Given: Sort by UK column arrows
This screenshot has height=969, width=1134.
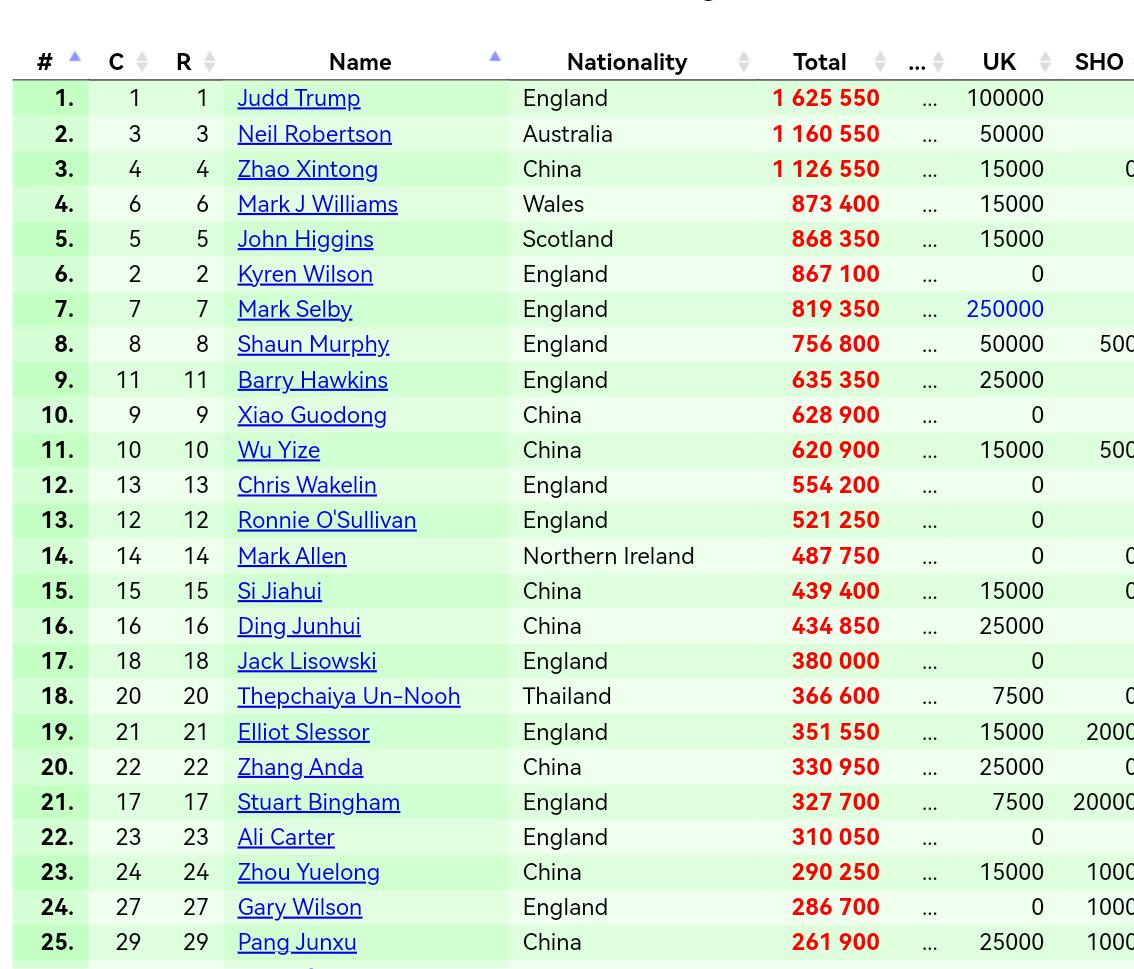Looking at the screenshot, I should (x=1045, y=61).
